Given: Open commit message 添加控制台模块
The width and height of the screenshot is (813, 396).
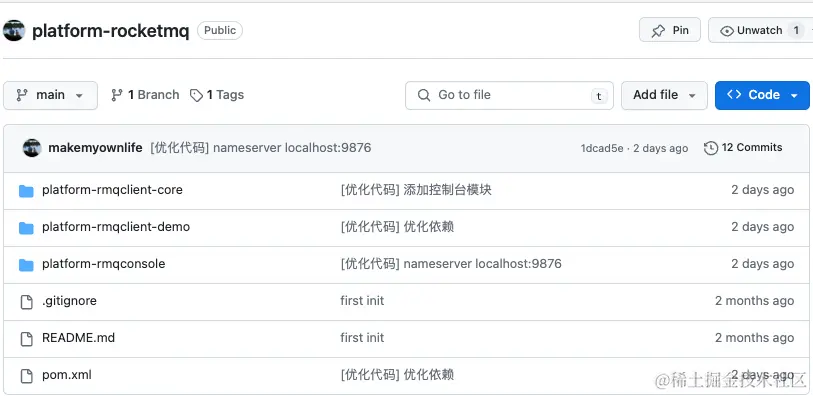Looking at the screenshot, I should coord(416,190).
